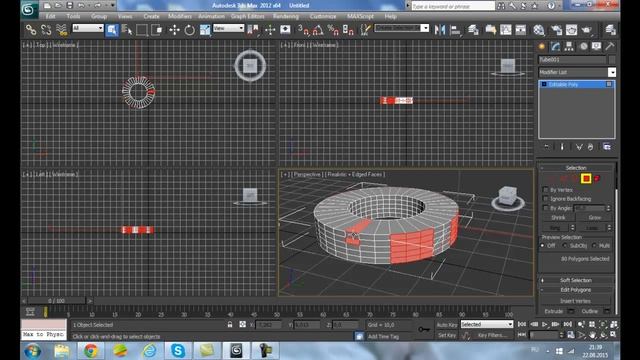The width and height of the screenshot is (640, 360).
Task: Open the Extrude settings box
Action: tap(571, 311)
